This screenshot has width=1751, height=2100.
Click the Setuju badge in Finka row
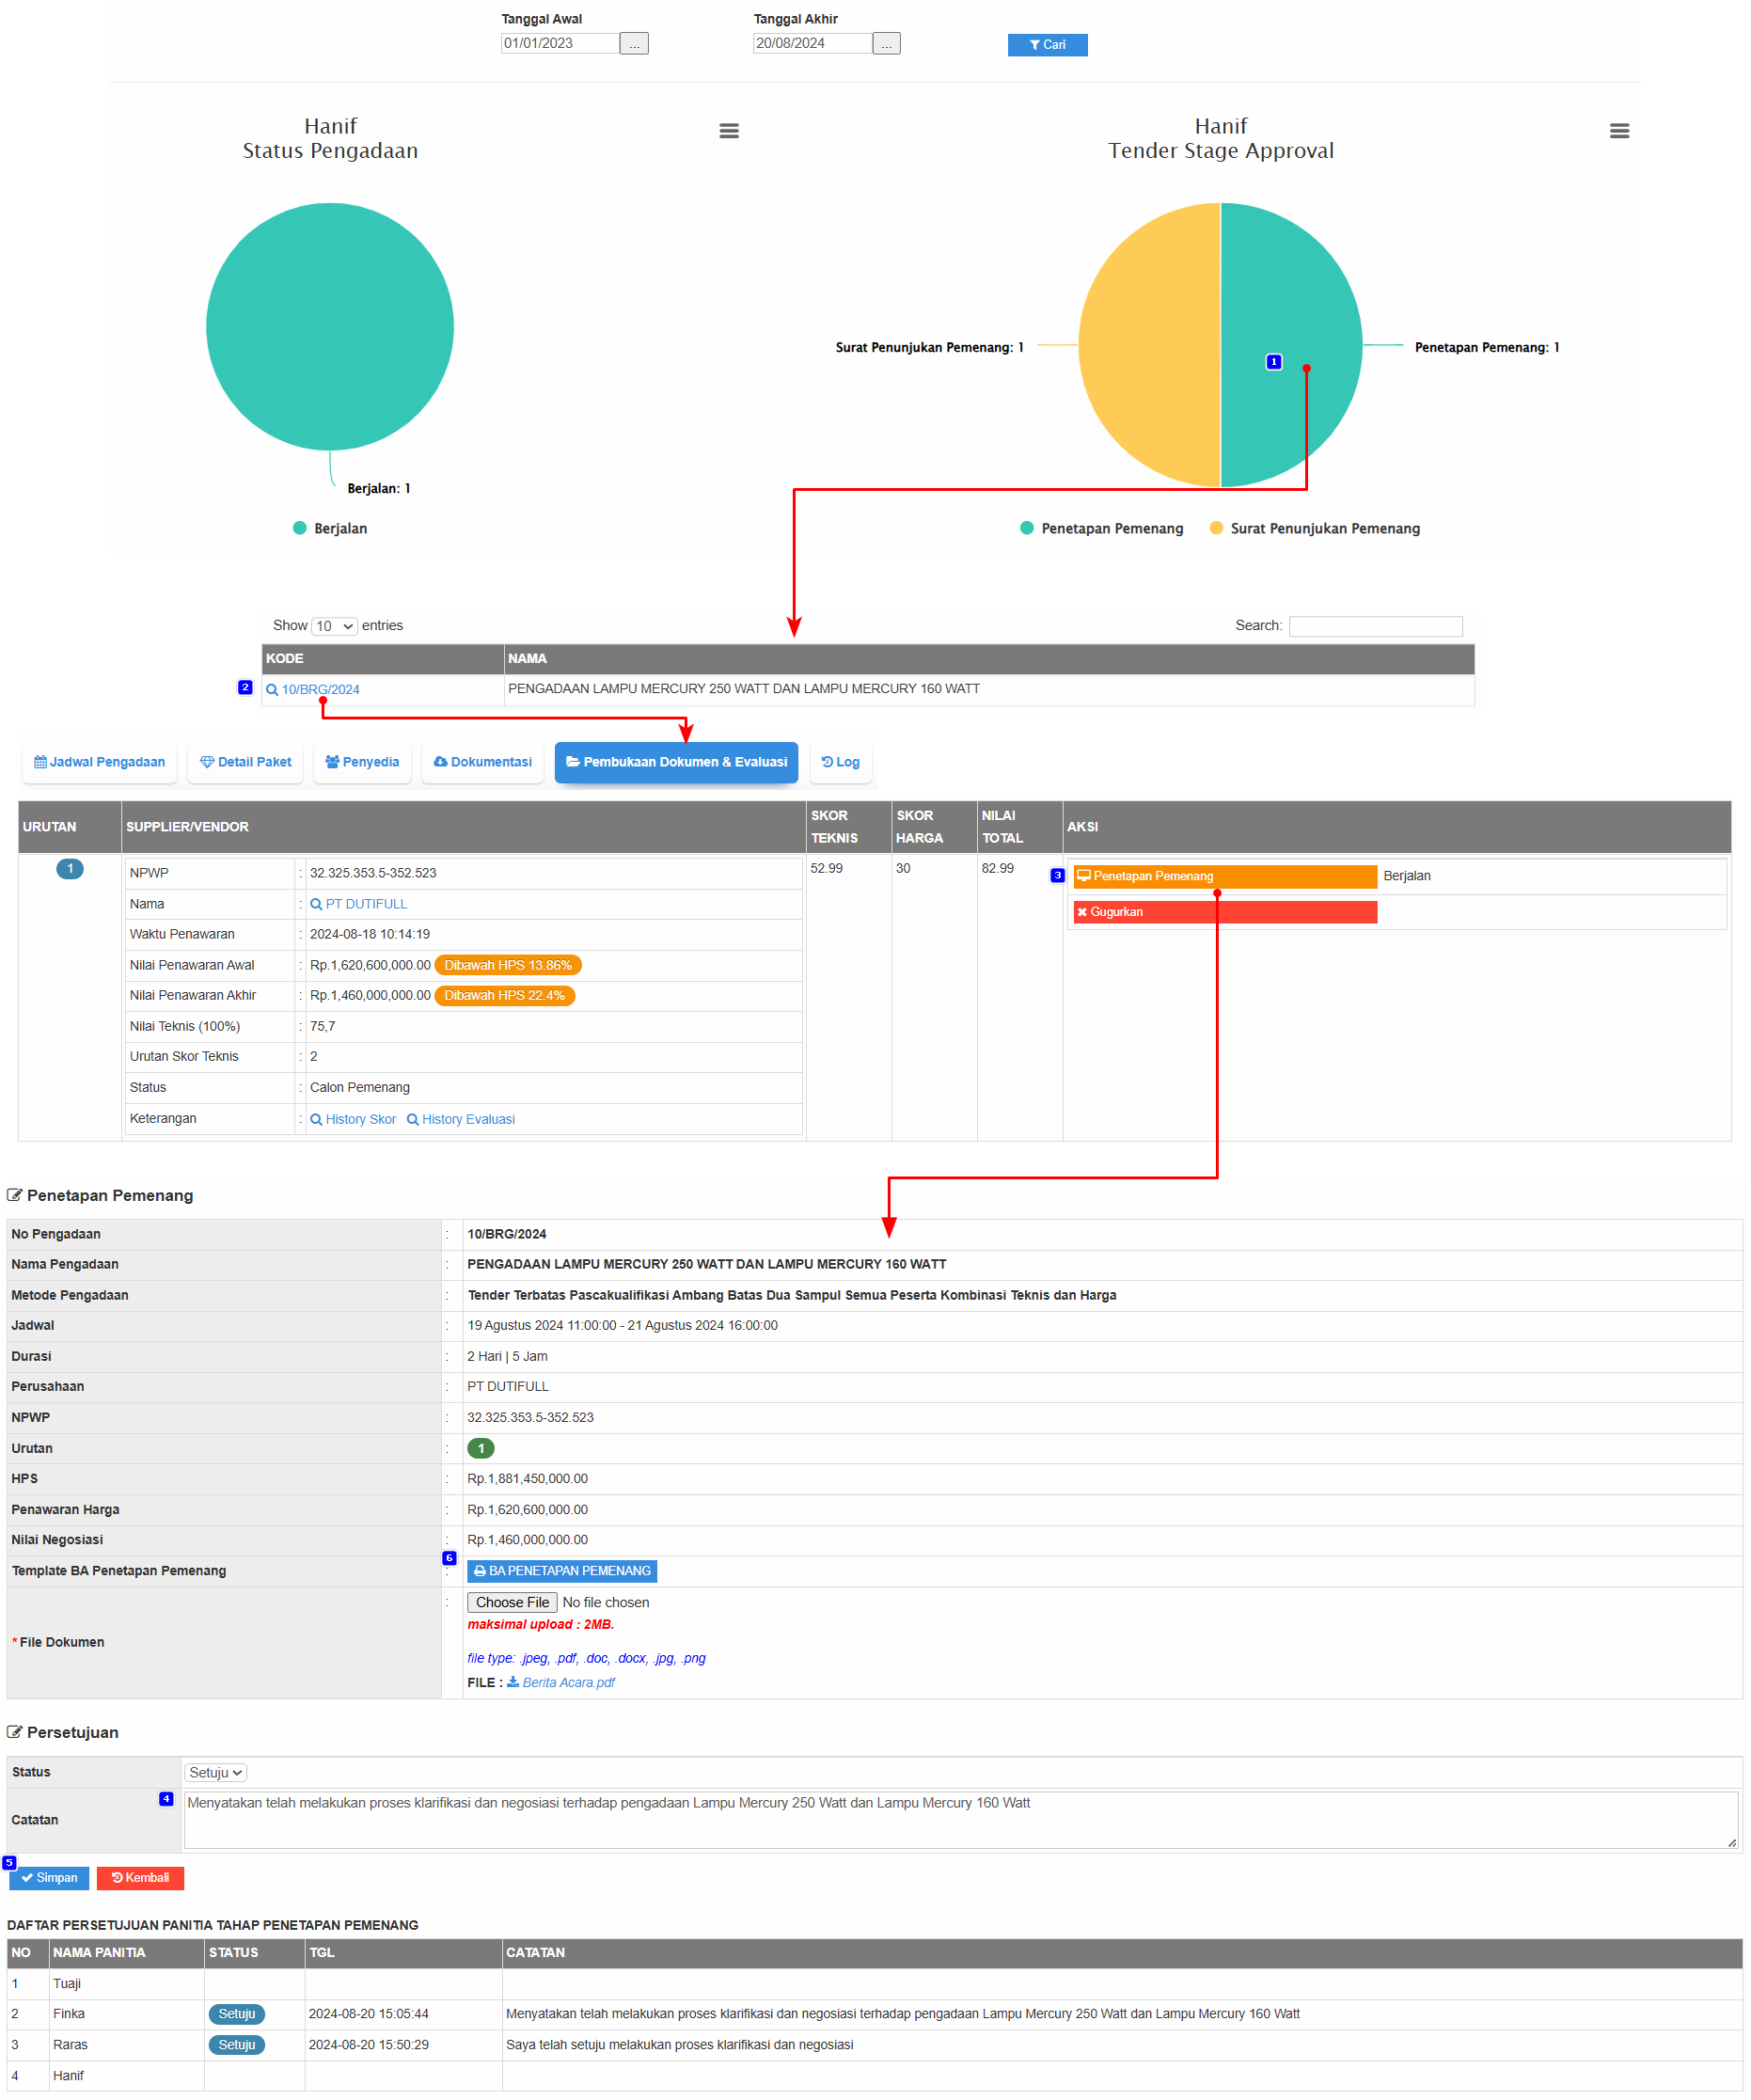pos(237,2014)
